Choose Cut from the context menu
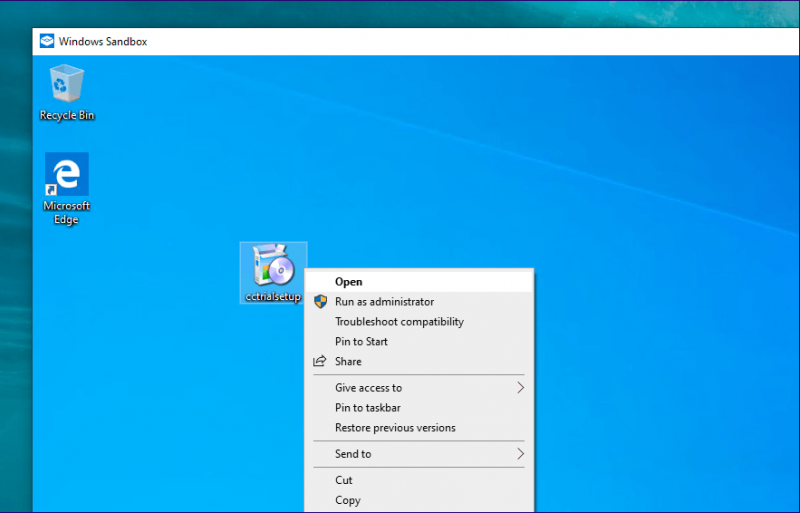The image size is (800, 513). (x=419, y=480)
